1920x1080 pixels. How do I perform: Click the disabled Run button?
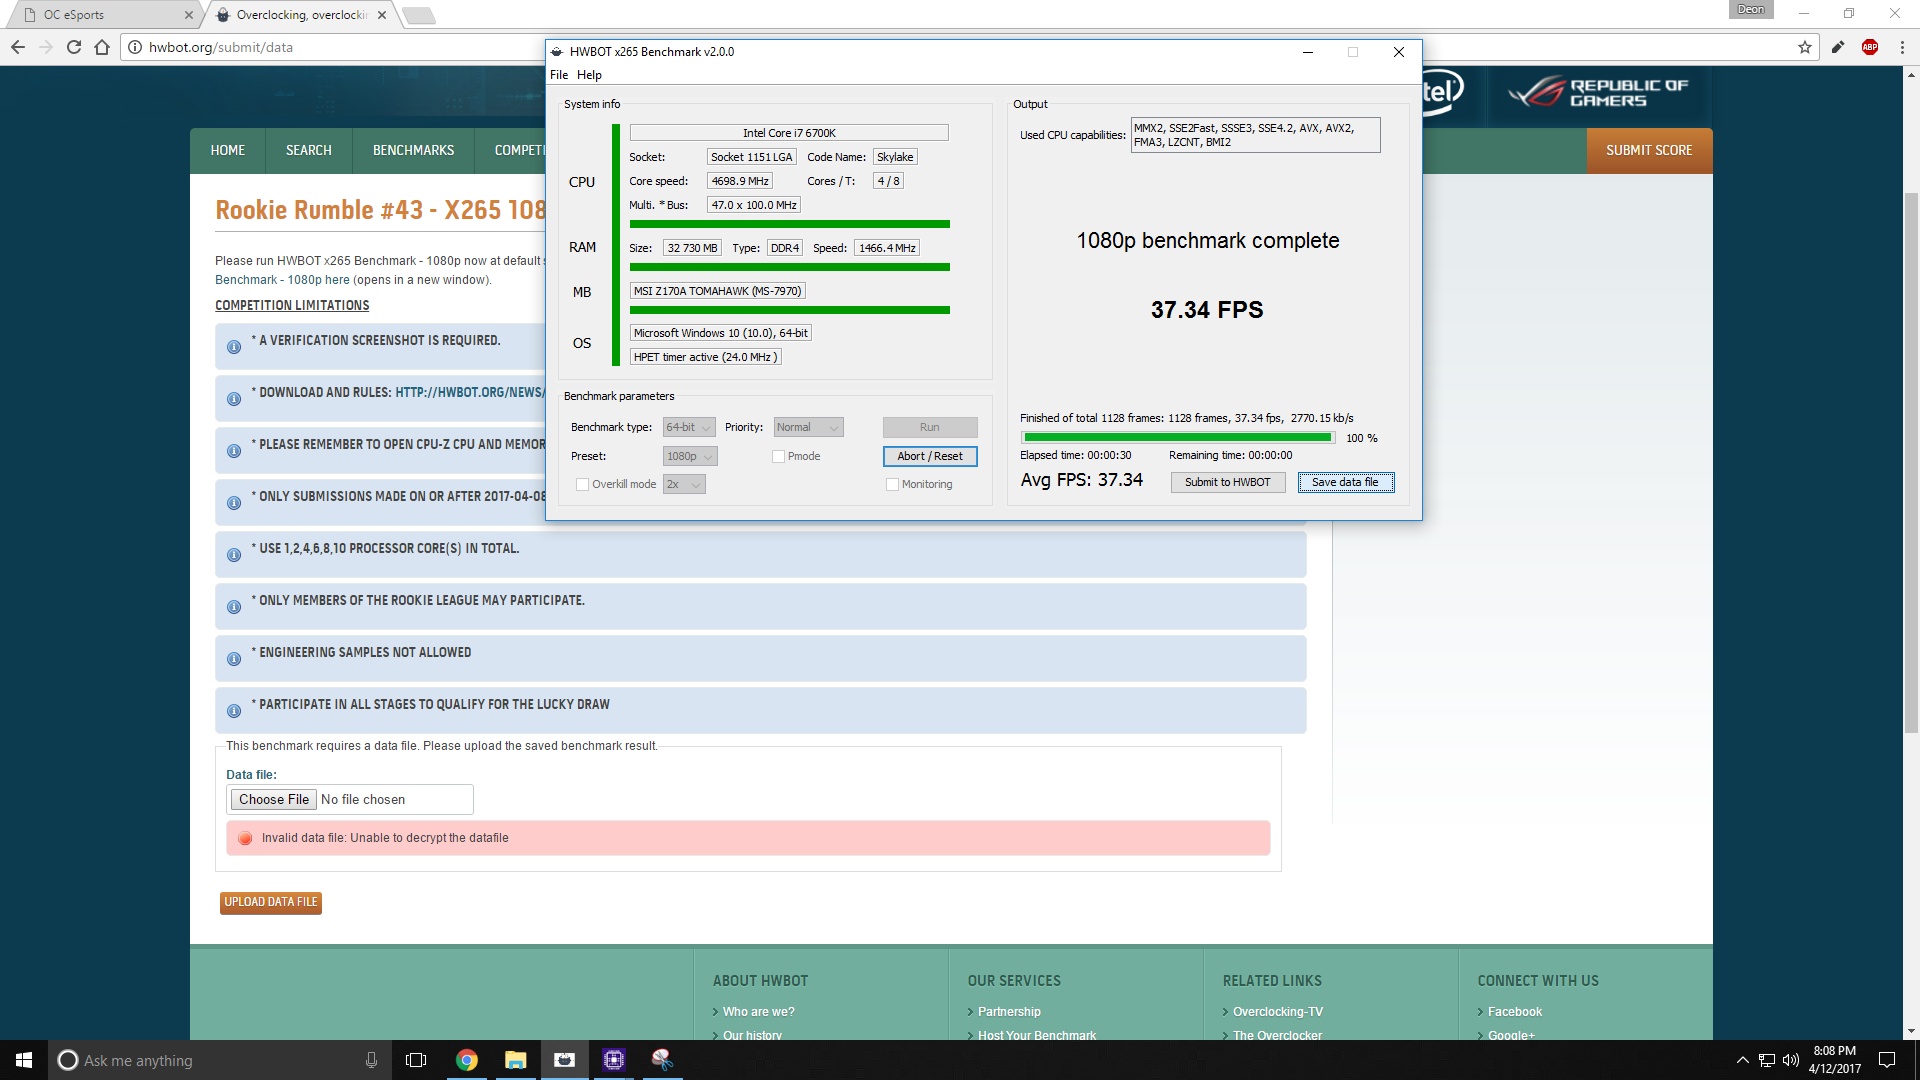930,427
